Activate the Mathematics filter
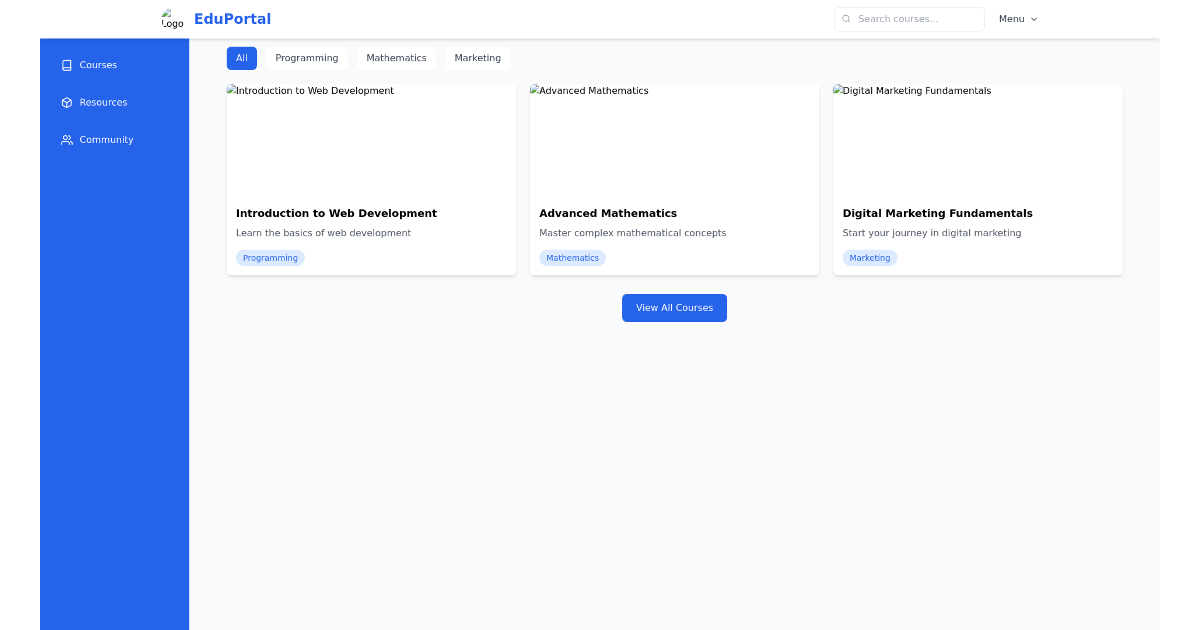 396,58
